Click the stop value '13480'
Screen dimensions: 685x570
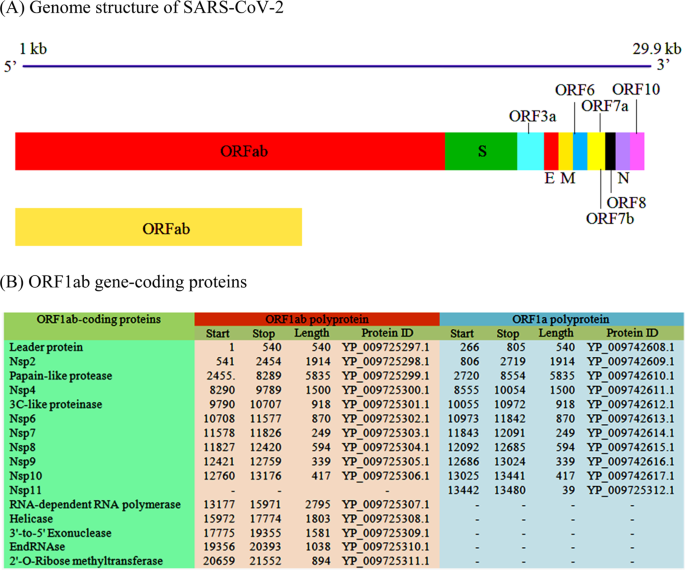click(x=510, y=491)
